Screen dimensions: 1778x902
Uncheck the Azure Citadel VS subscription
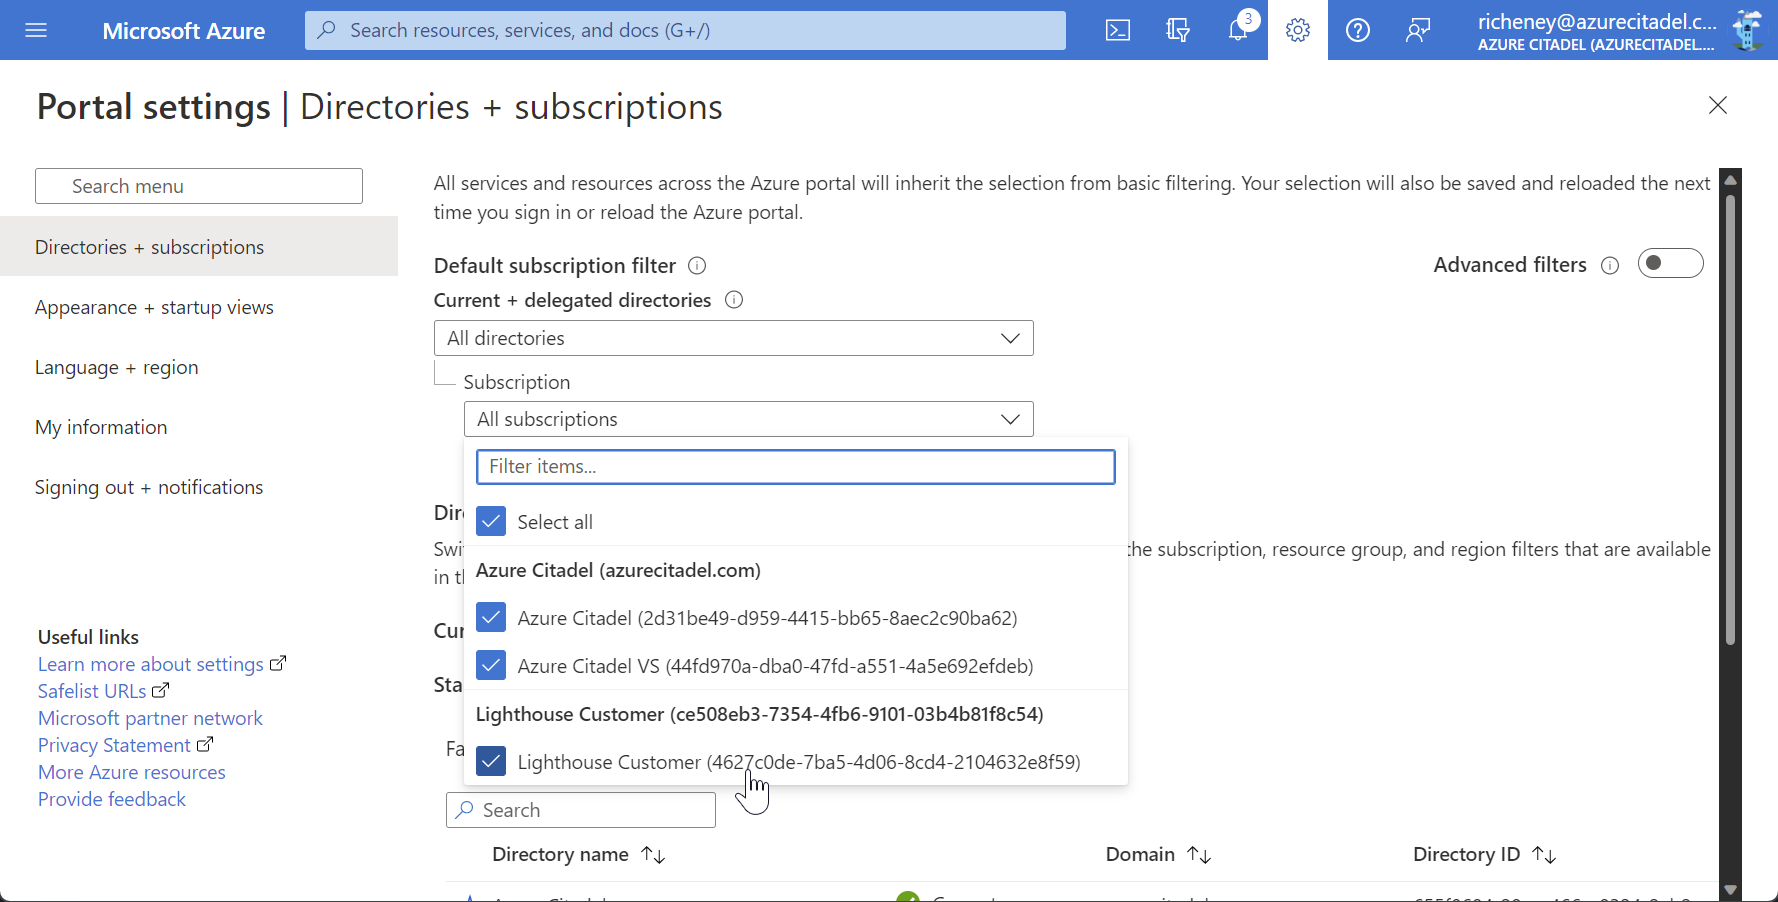(x=490, y=665)
